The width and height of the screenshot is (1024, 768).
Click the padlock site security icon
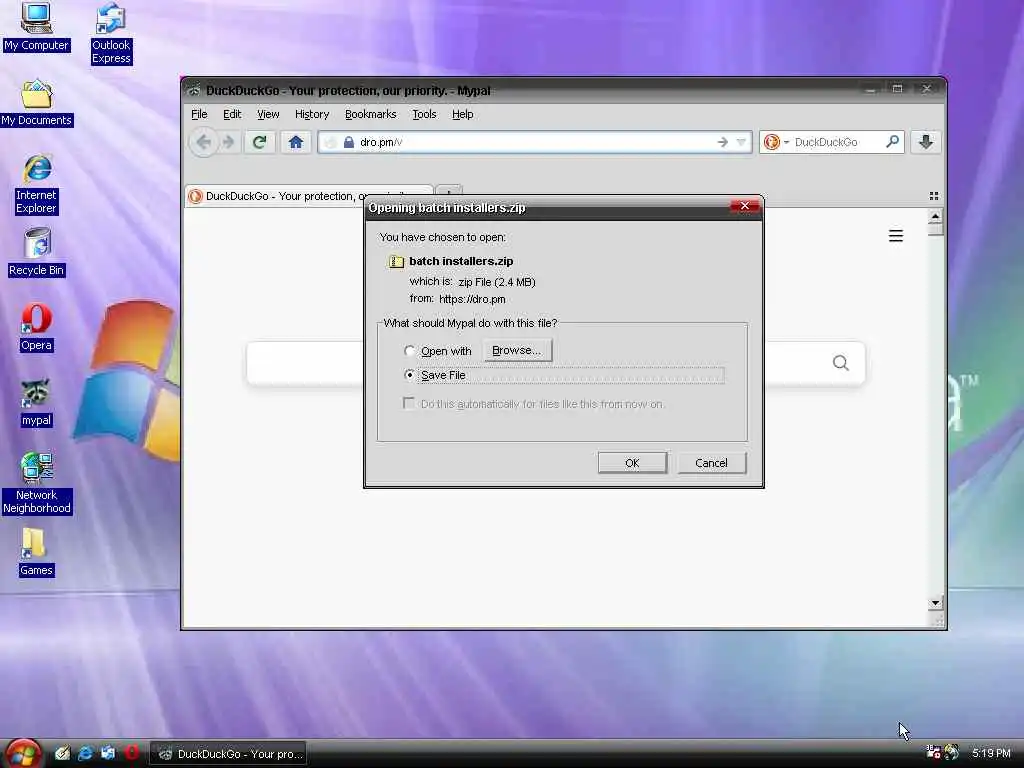(x=349, y=142)
